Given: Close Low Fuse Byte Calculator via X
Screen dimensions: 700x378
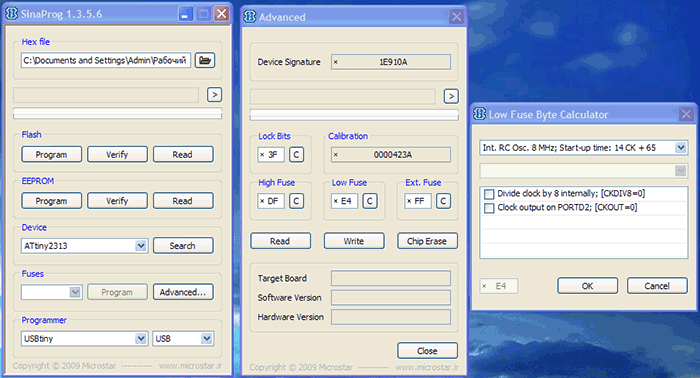Looking at the screenshot, I should pyautogui.click(x=686, y=114).
